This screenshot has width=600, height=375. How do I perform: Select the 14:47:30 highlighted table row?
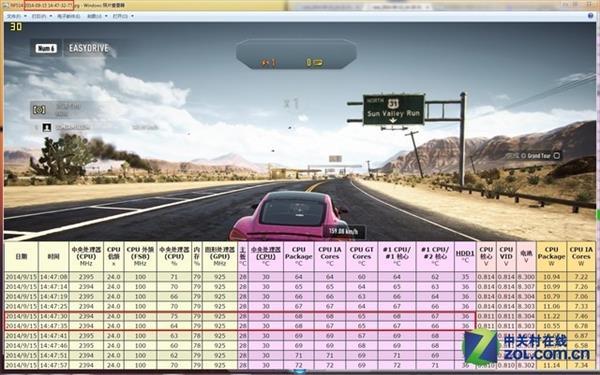[240, 316]
